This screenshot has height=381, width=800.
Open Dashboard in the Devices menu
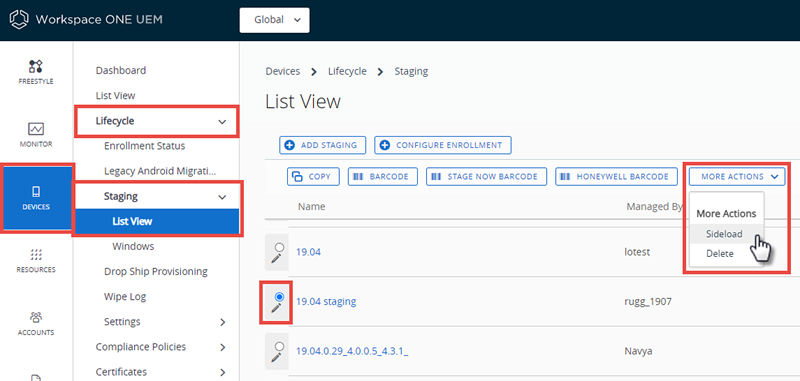tap(121, 70)
